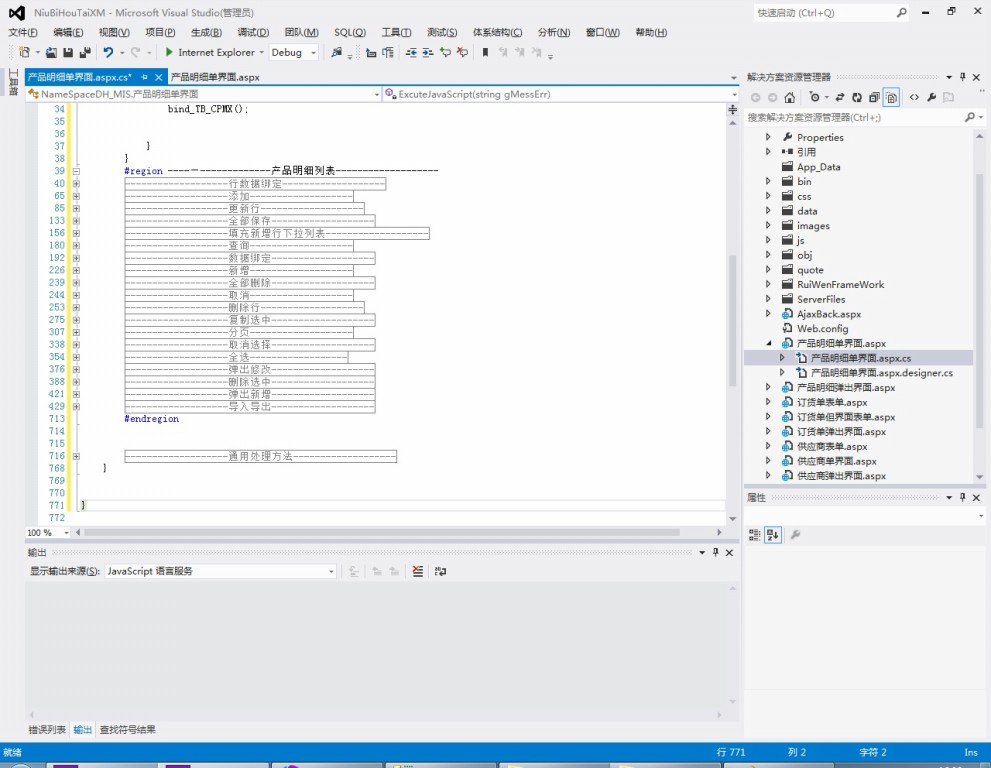Open the 文件(F) menu
The height and width of the screenshot is (768, 991).
click(x=23, y=32)
